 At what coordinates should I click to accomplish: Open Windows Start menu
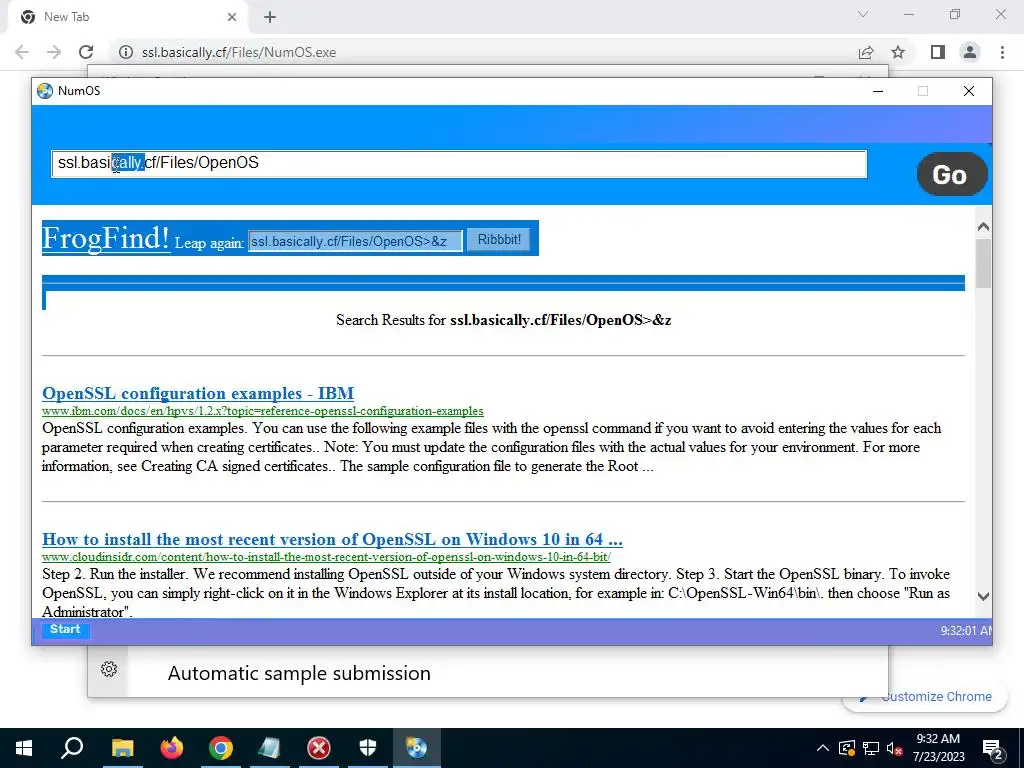[24, 748]
